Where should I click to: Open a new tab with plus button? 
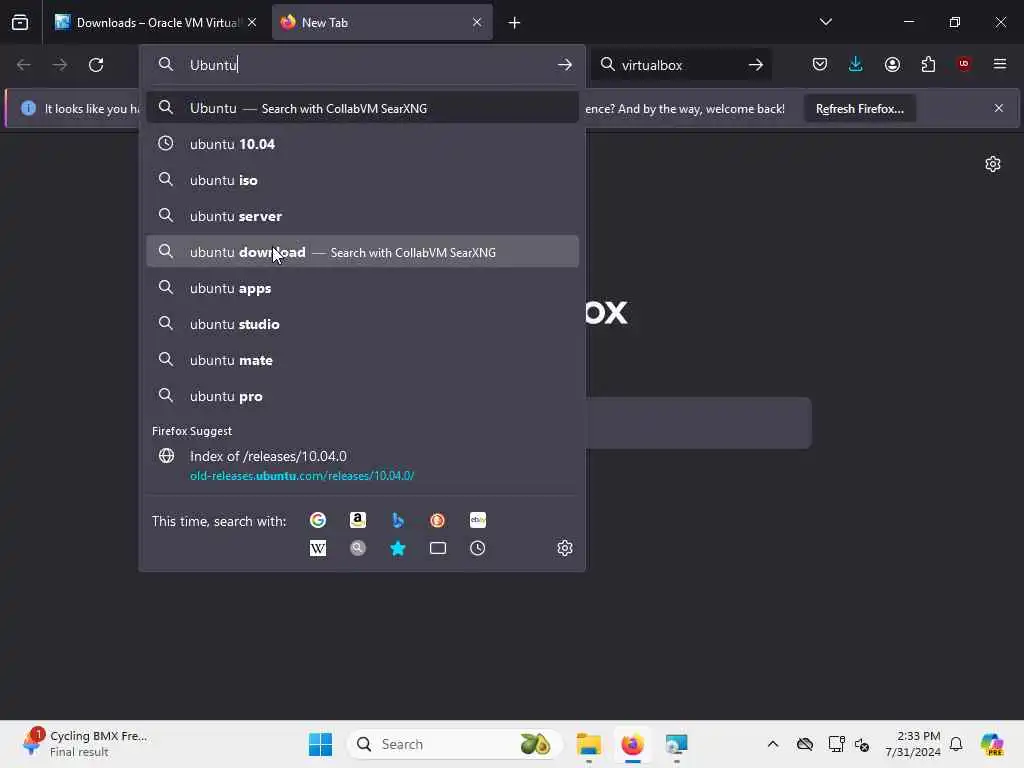[x=515, y=23]
